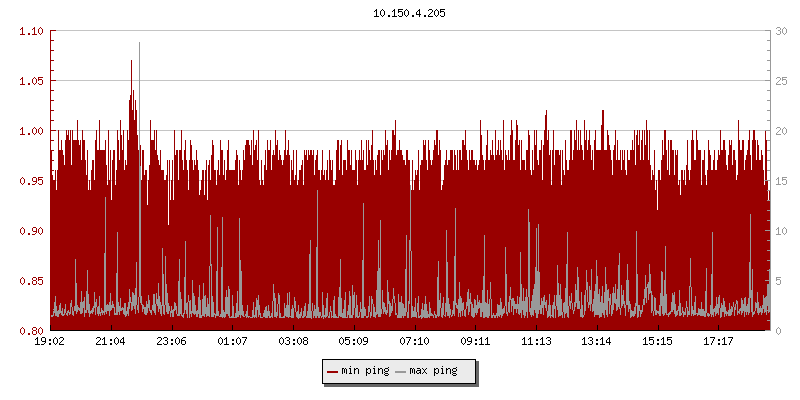This screenshot has width=800, height=400.
Task: Select the 1.00 left axis value
Action: [x=33, y=131]
